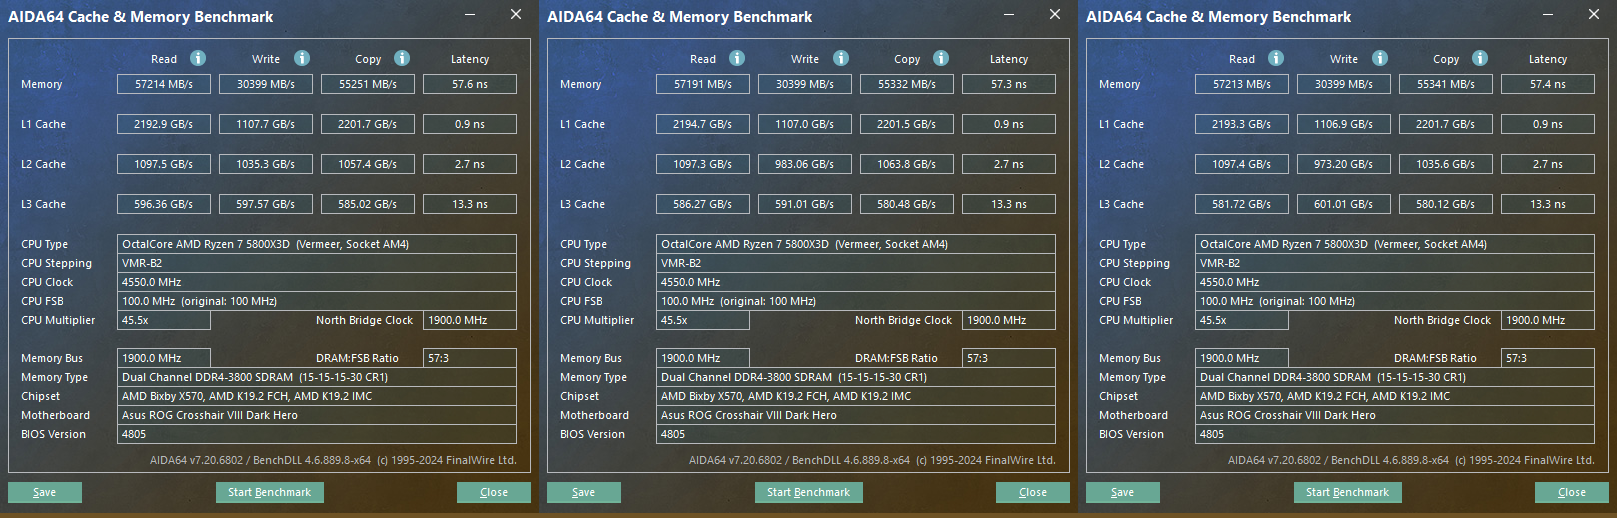Click the 973.20 GB/s L2 cache write value
The height and width of the screenshot is (518, 1617).
(1344, 164)
